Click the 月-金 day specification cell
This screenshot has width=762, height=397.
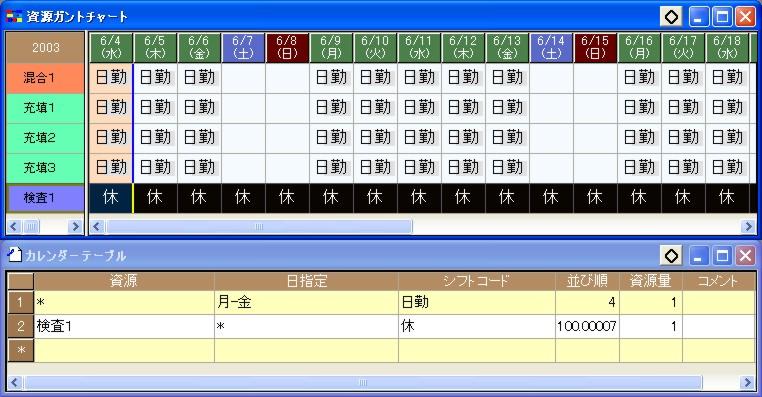[306, 302]
